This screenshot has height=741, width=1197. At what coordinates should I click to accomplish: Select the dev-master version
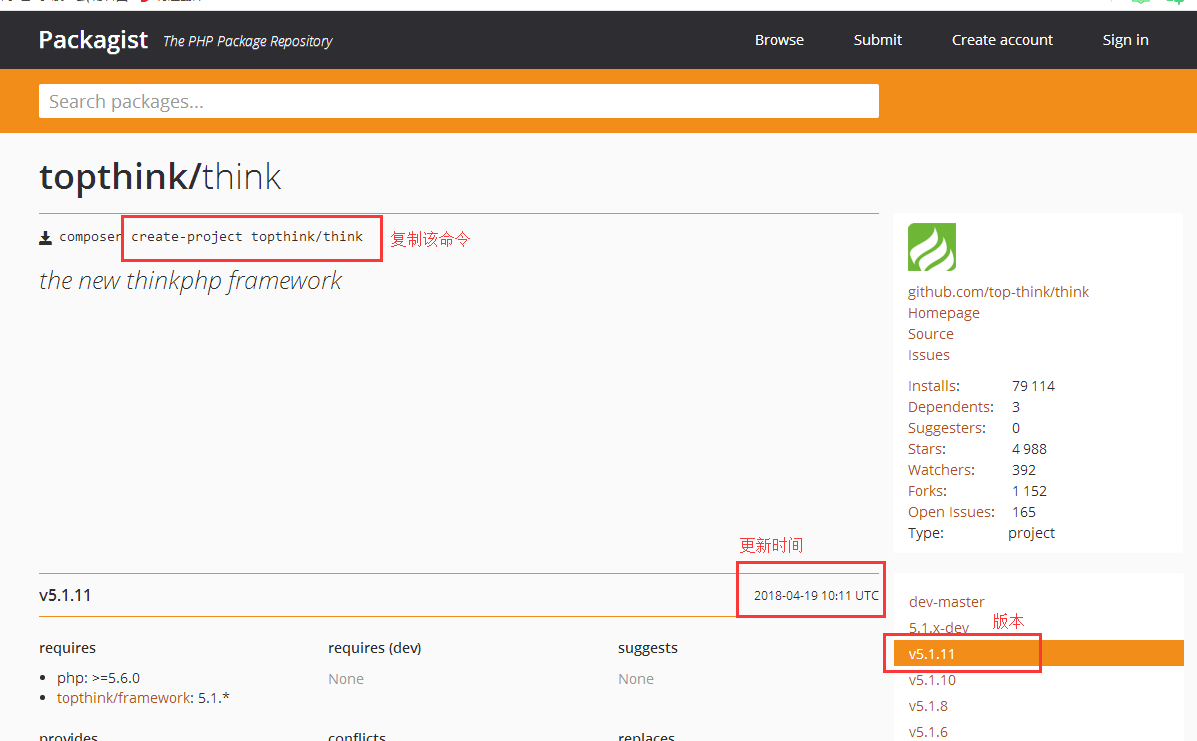947,602
